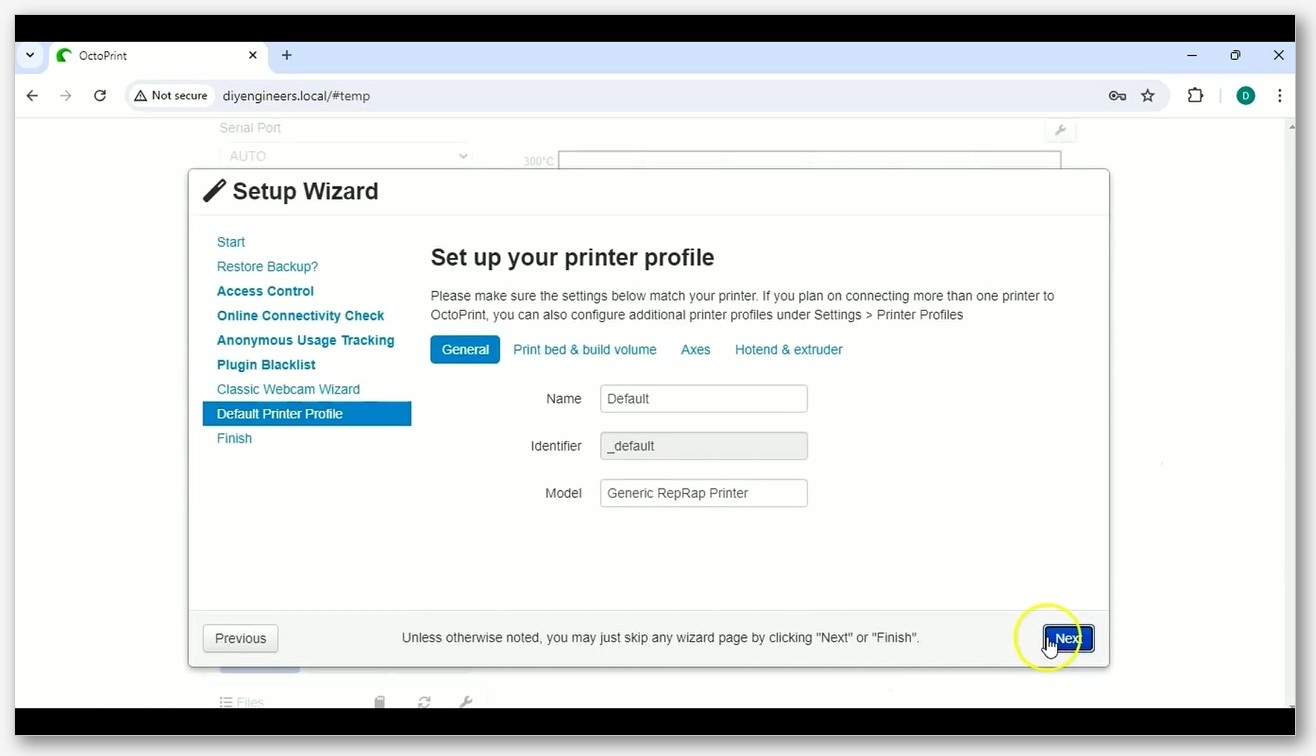Open the saved passwords key icon
This screenshot has width=1316, height=756.
click(1117, 96)
